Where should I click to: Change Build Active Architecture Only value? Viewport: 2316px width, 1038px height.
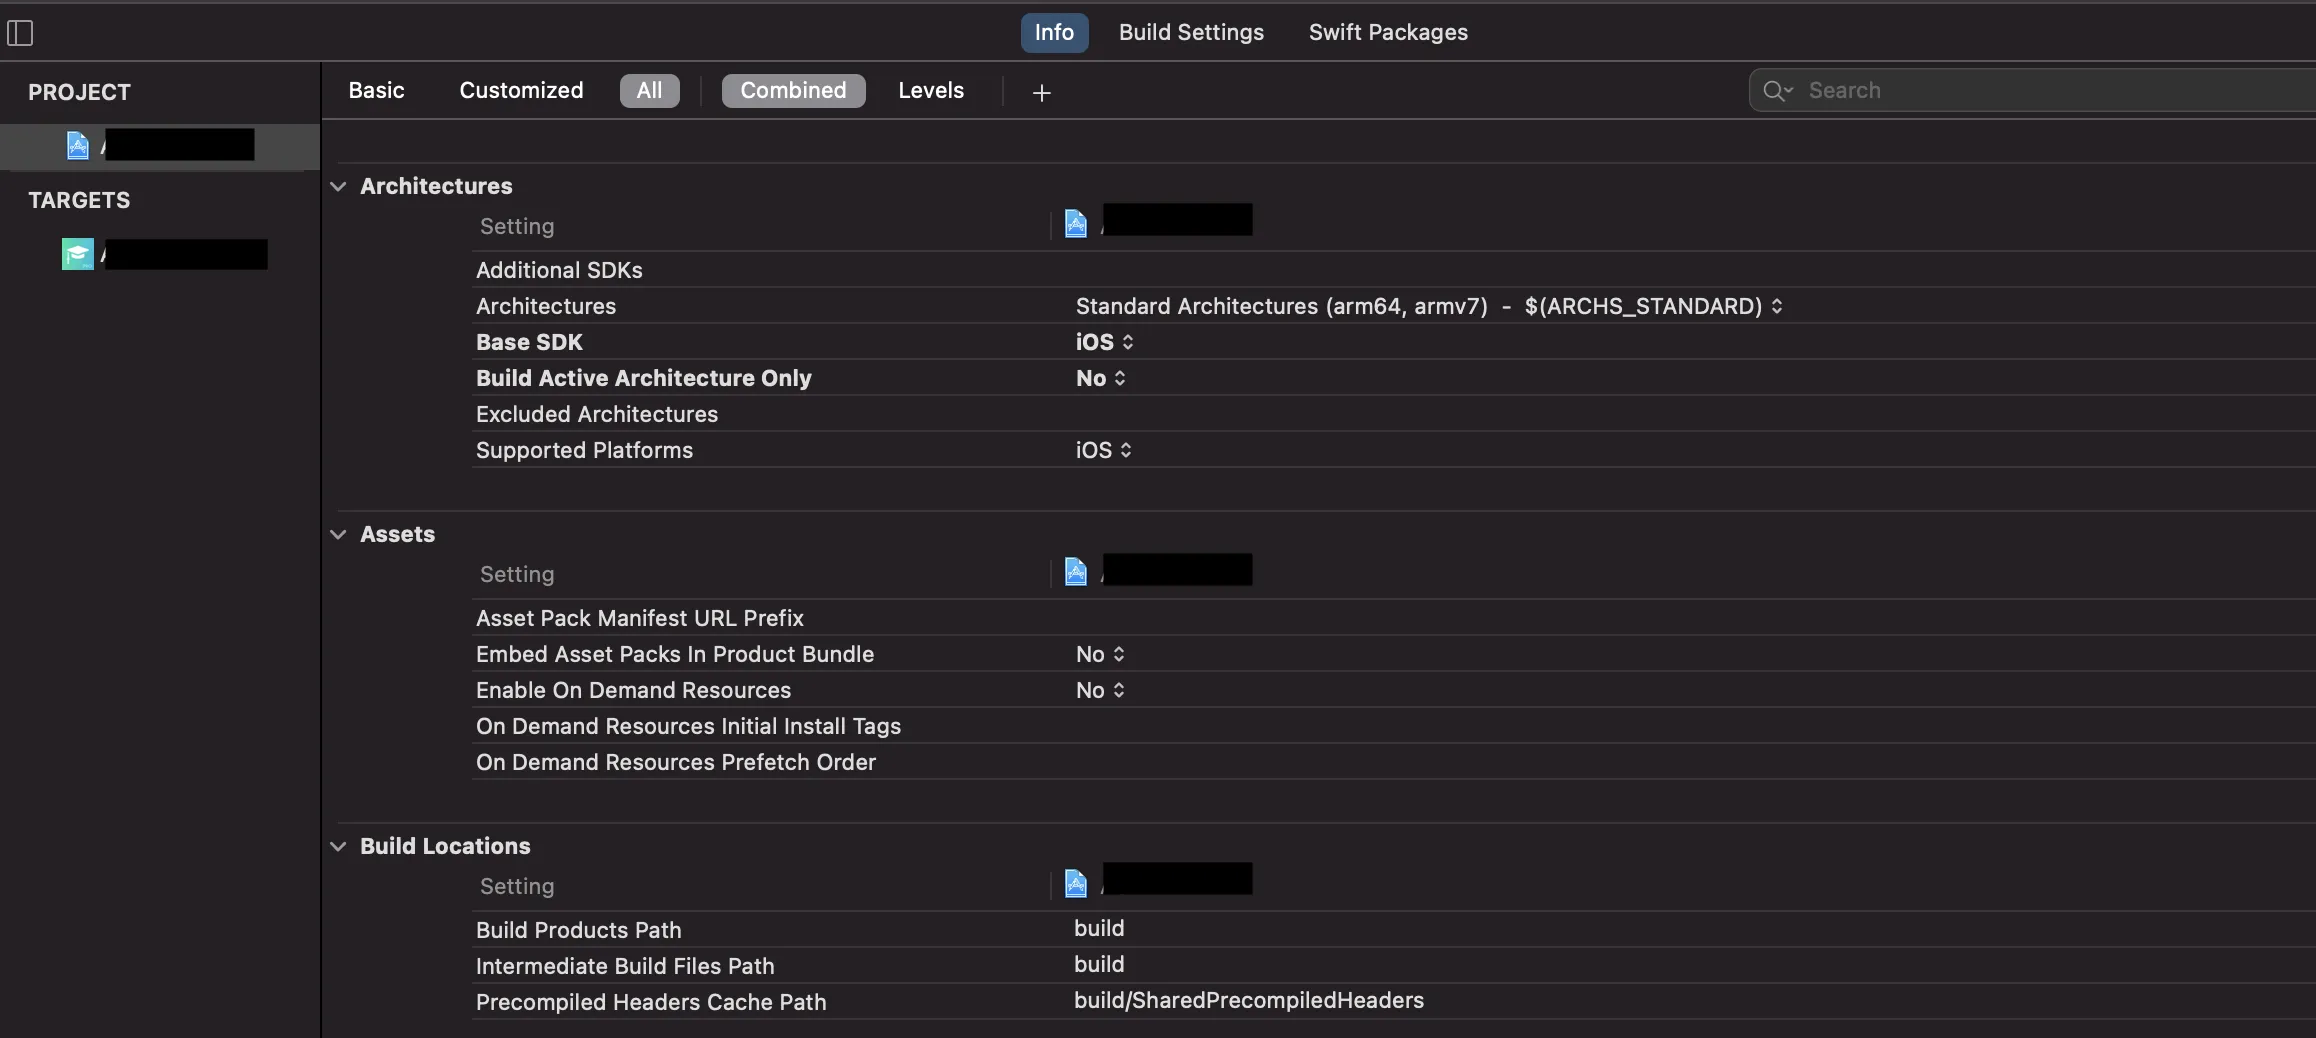tap(1101, 378)
